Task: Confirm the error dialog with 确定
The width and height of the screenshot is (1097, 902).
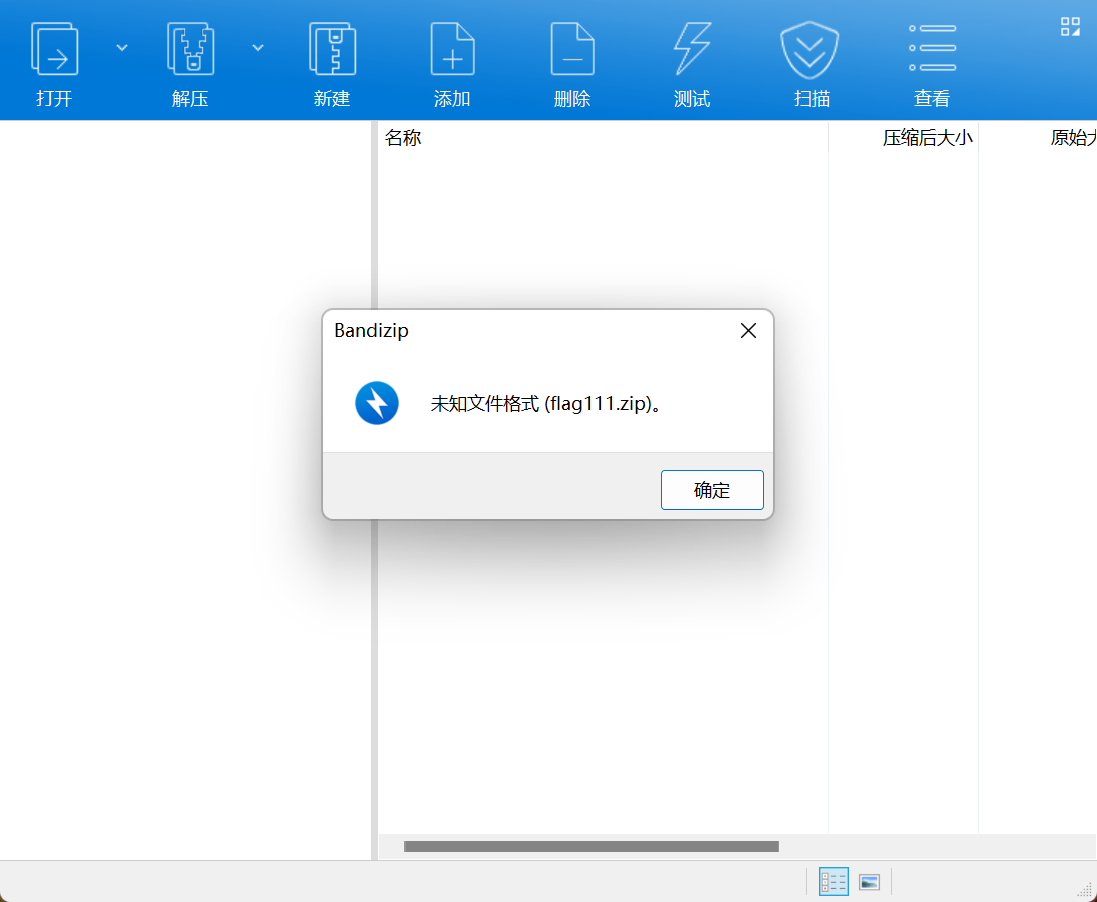Action: pyautogui.click(x=712, y=490)
